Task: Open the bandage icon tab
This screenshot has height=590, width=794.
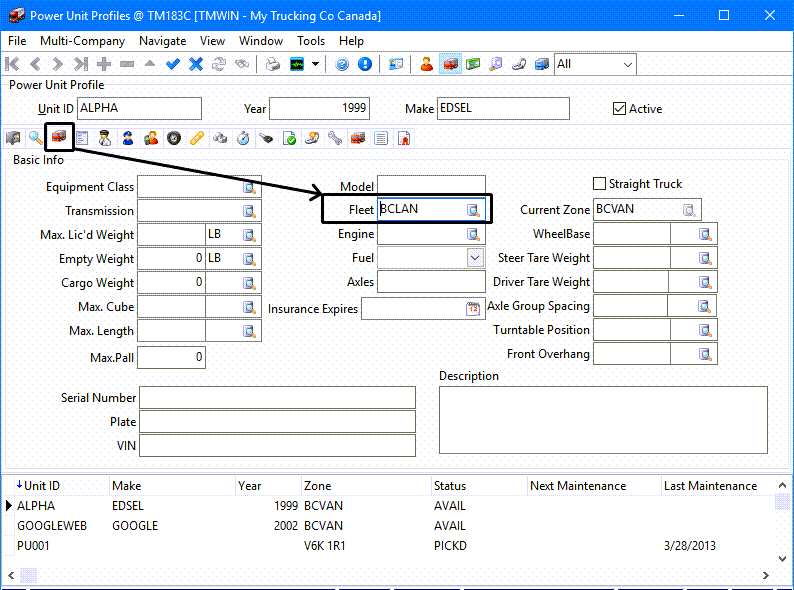Action: [x=197, y=138]
